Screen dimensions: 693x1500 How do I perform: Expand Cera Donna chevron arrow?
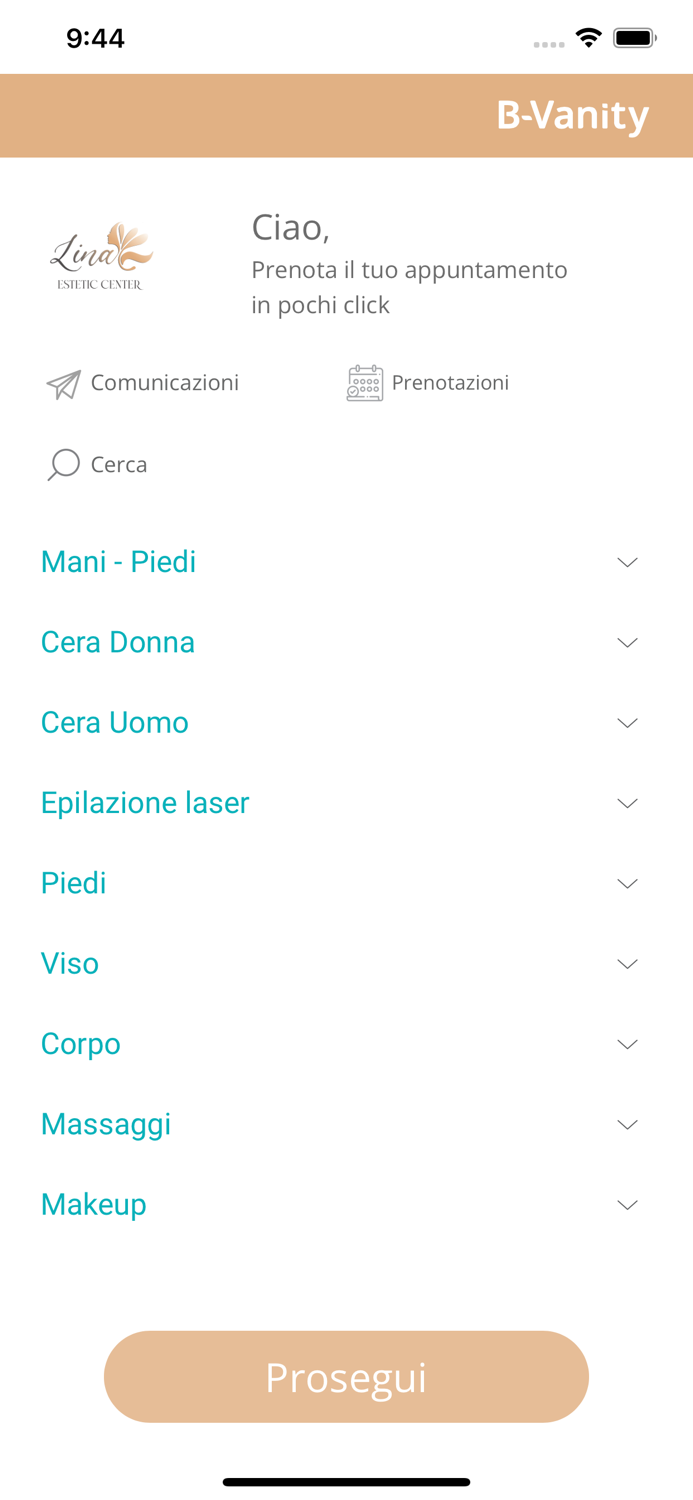click(627, 642)
